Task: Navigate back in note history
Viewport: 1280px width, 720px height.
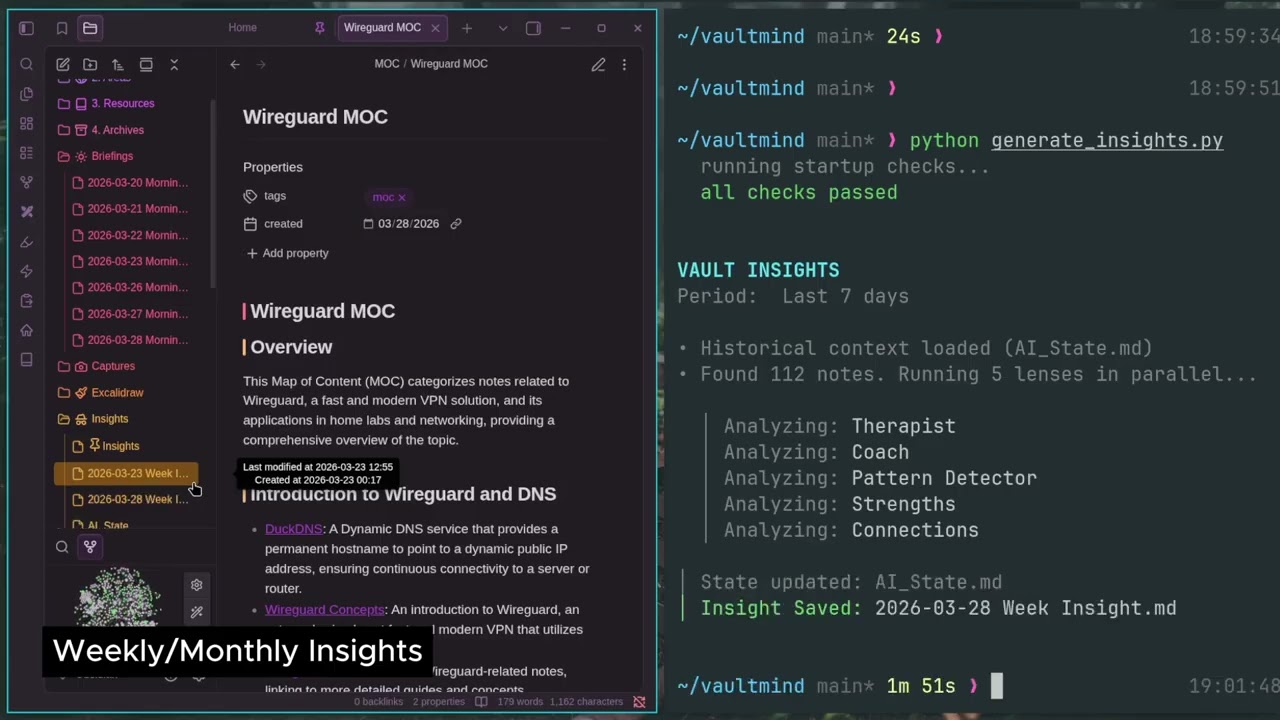Action: tap(235, 64)
